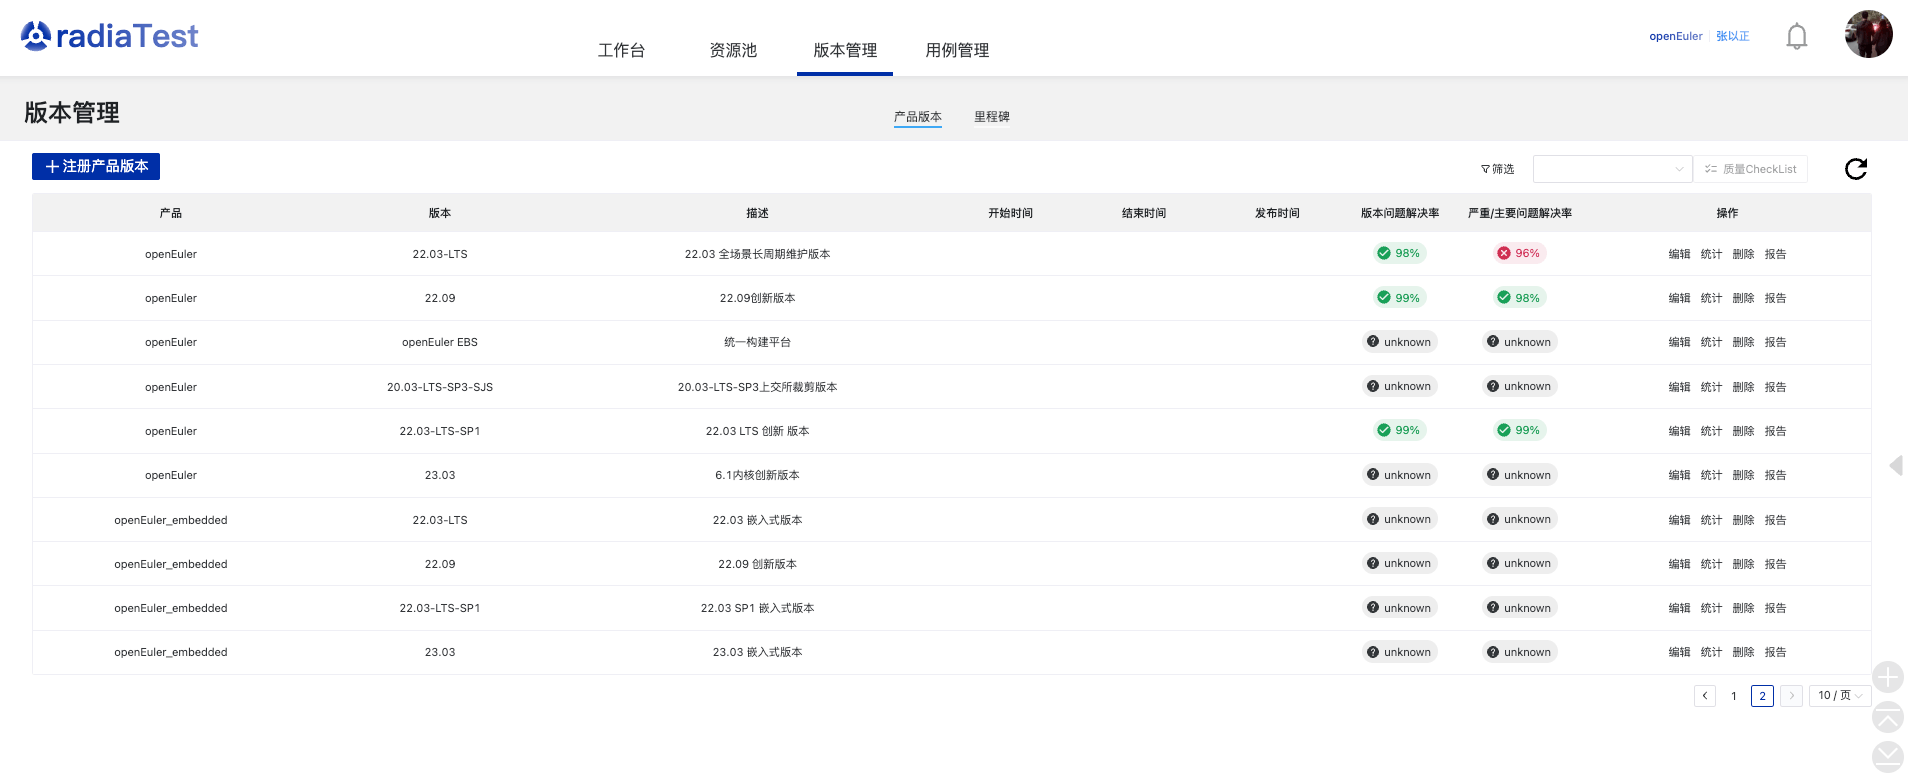Select page 1 in pagination
1908x783 pixels.
click(x=1734, y=696)
